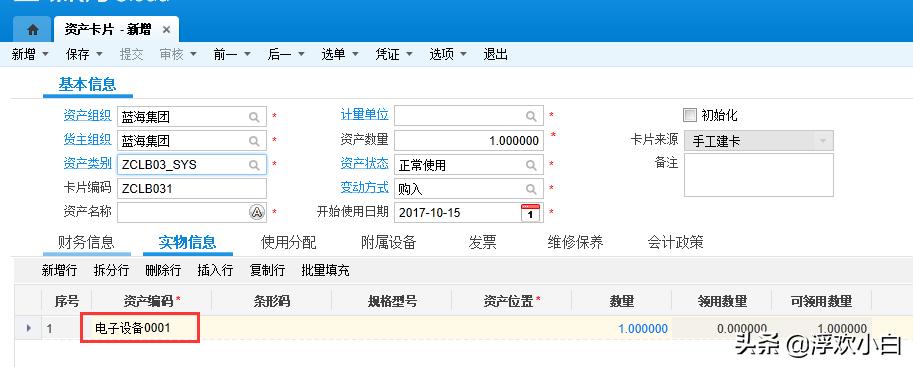Switch to the 实物信息 tab
The width and height of the screenshot is (913, 367).
(x=187, y=242)
